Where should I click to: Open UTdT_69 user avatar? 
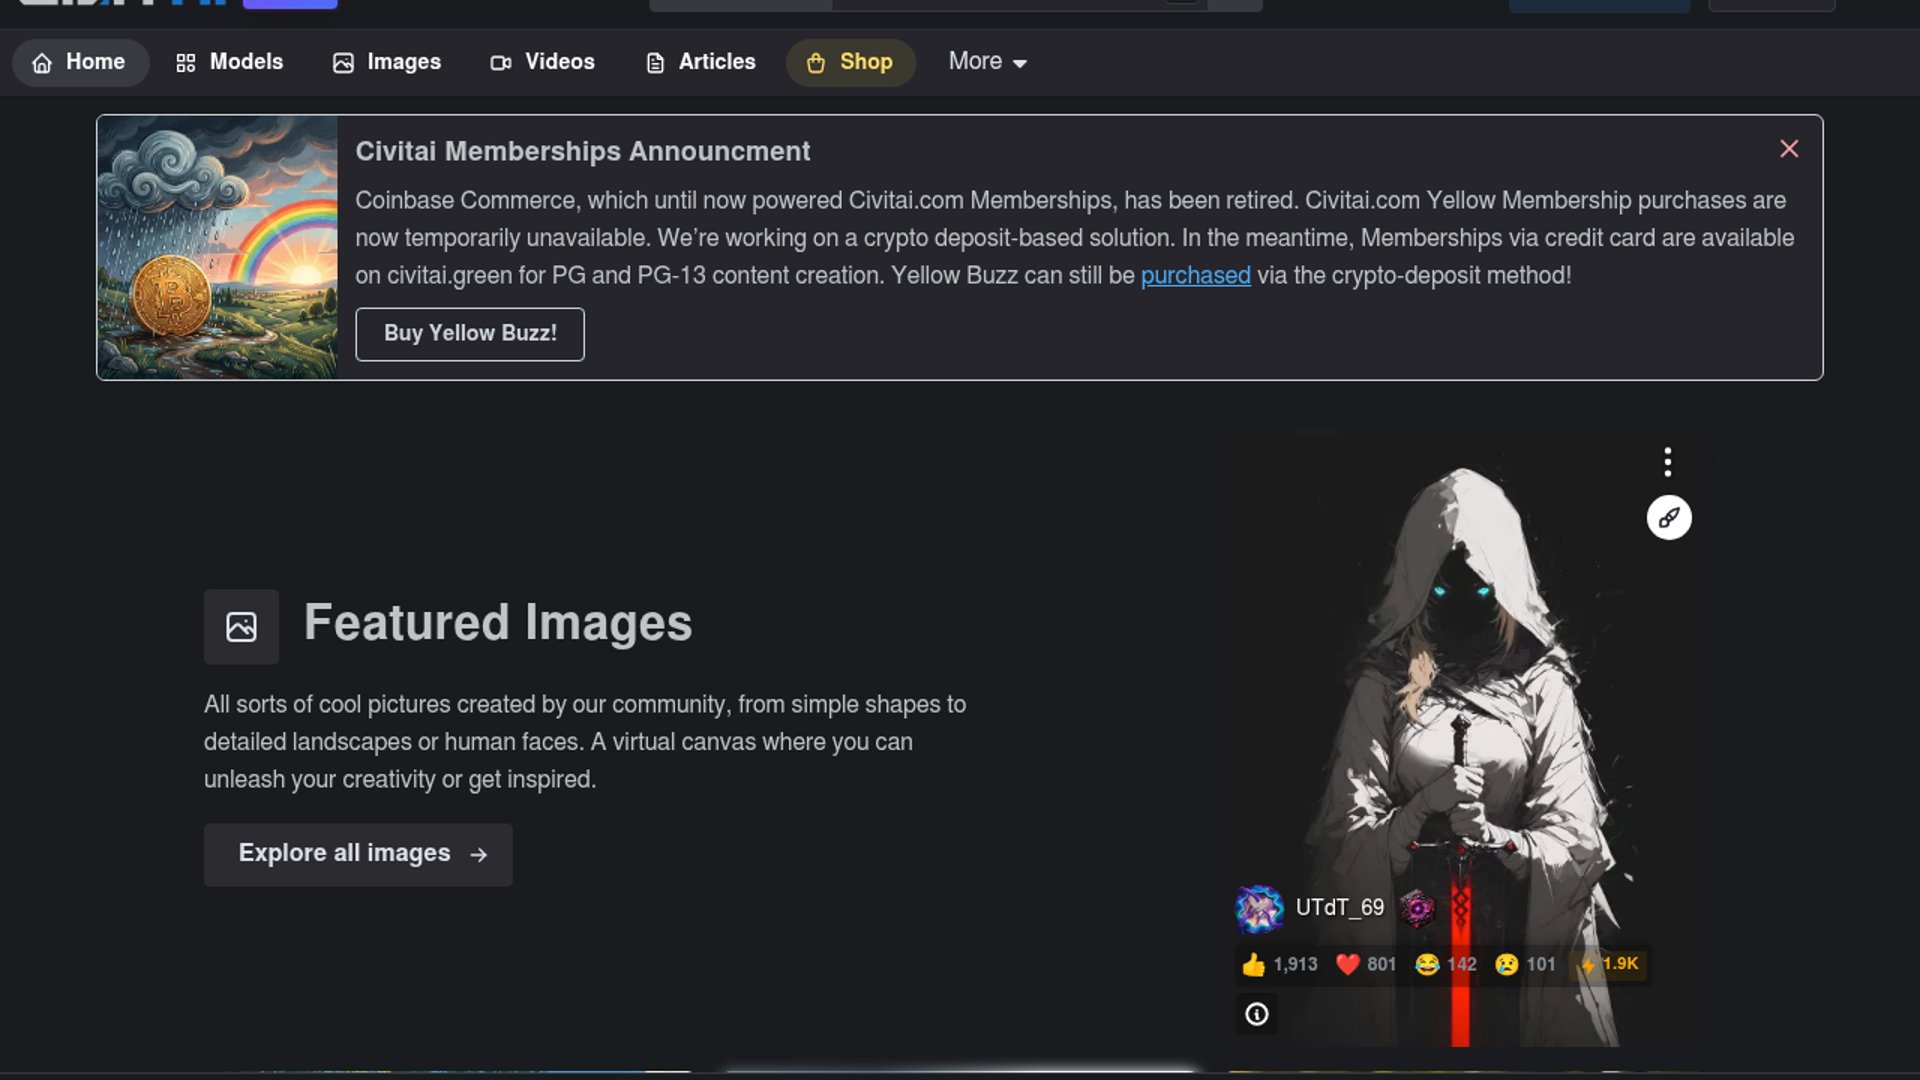(1259, 908)
